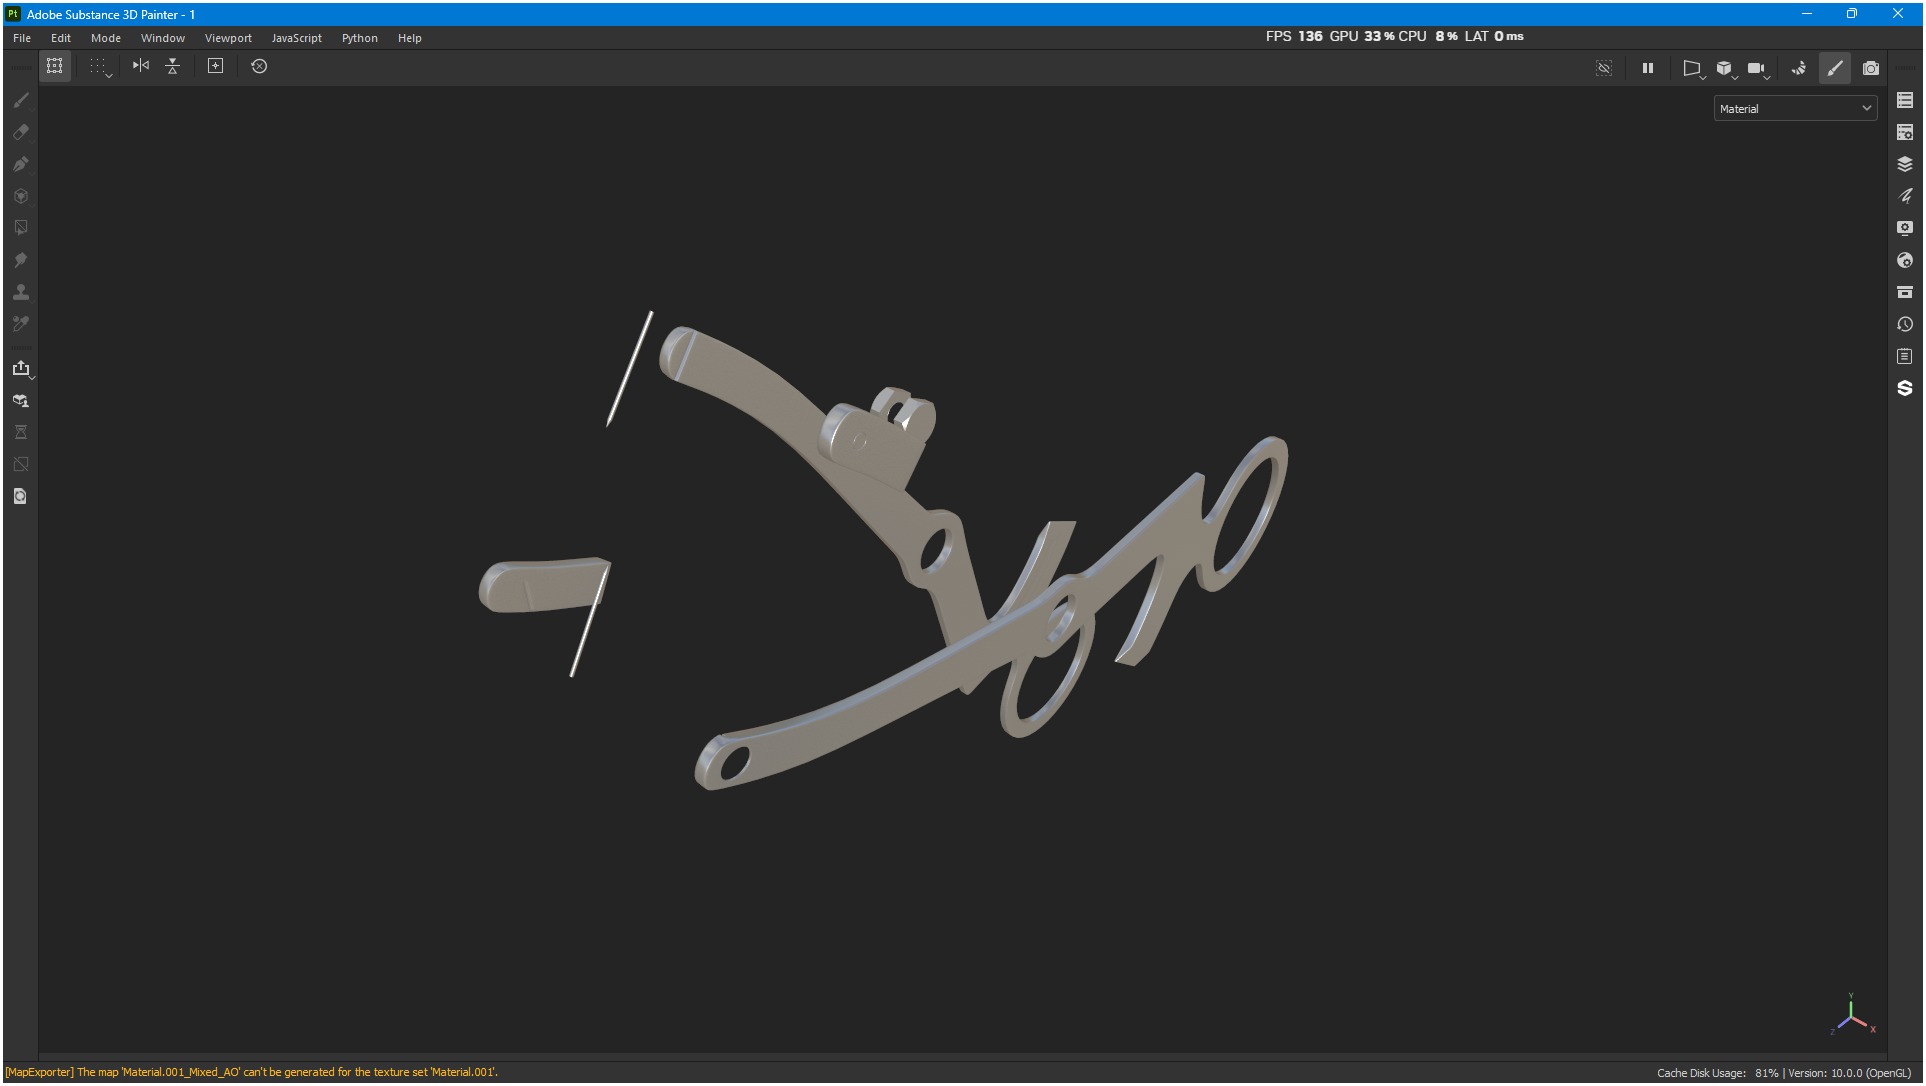Viewport: 1926px width, 1086px height.
Task: Open the Help menu
Action: (x=410, y=38)
